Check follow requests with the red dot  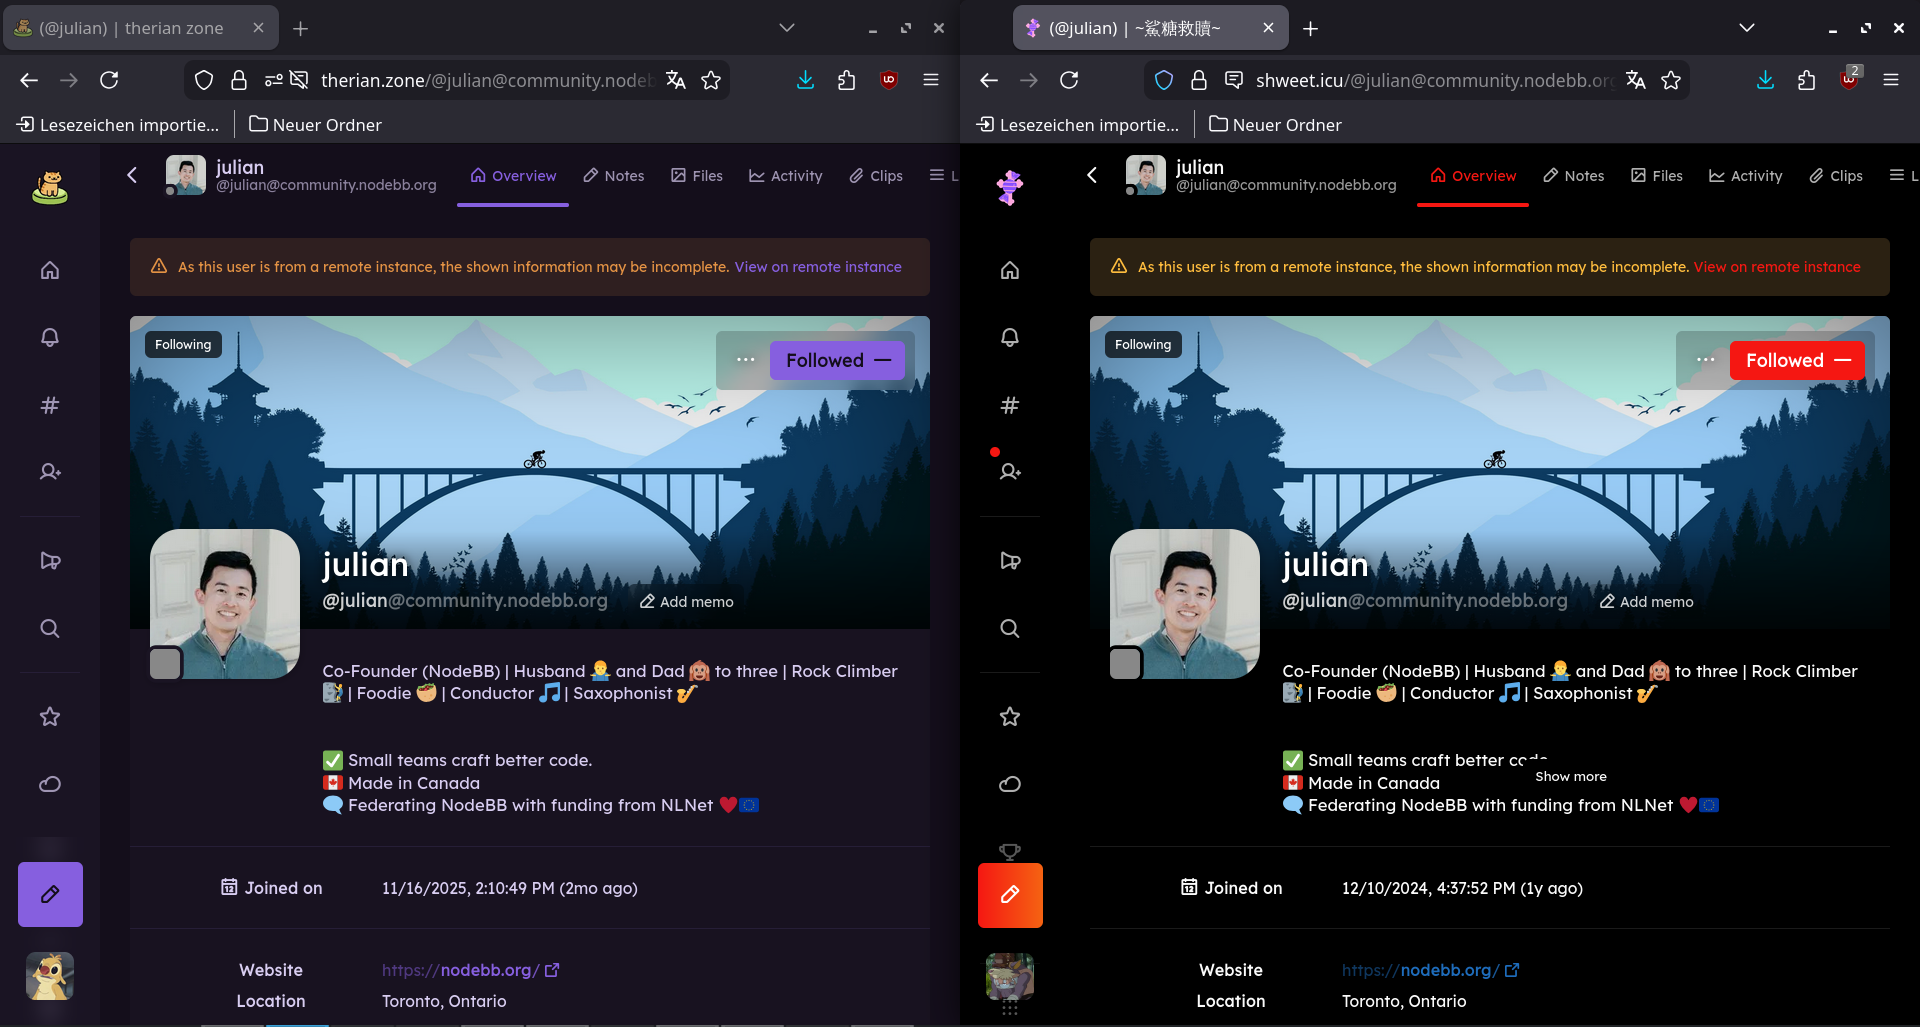(1010, 471)
